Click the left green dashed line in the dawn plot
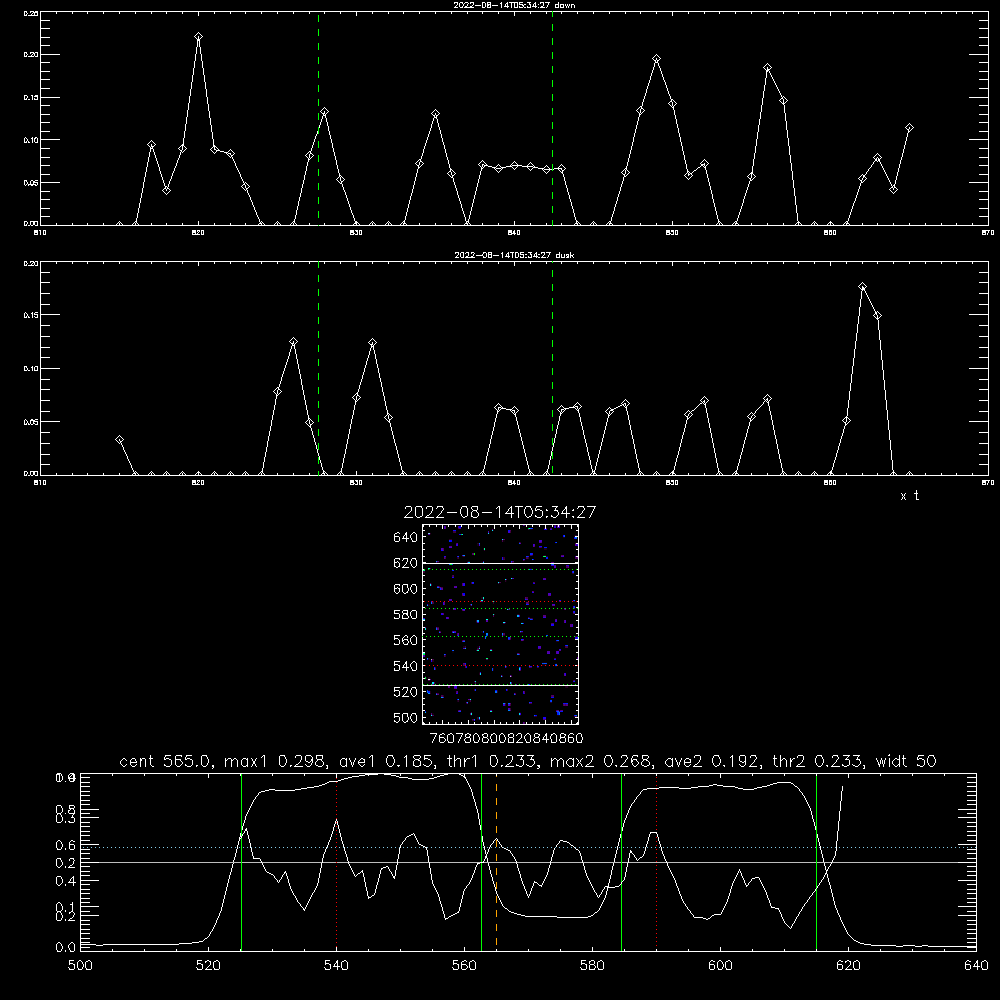The width and height of the screenshot is (1000, 1000). (x=318, y=118)
